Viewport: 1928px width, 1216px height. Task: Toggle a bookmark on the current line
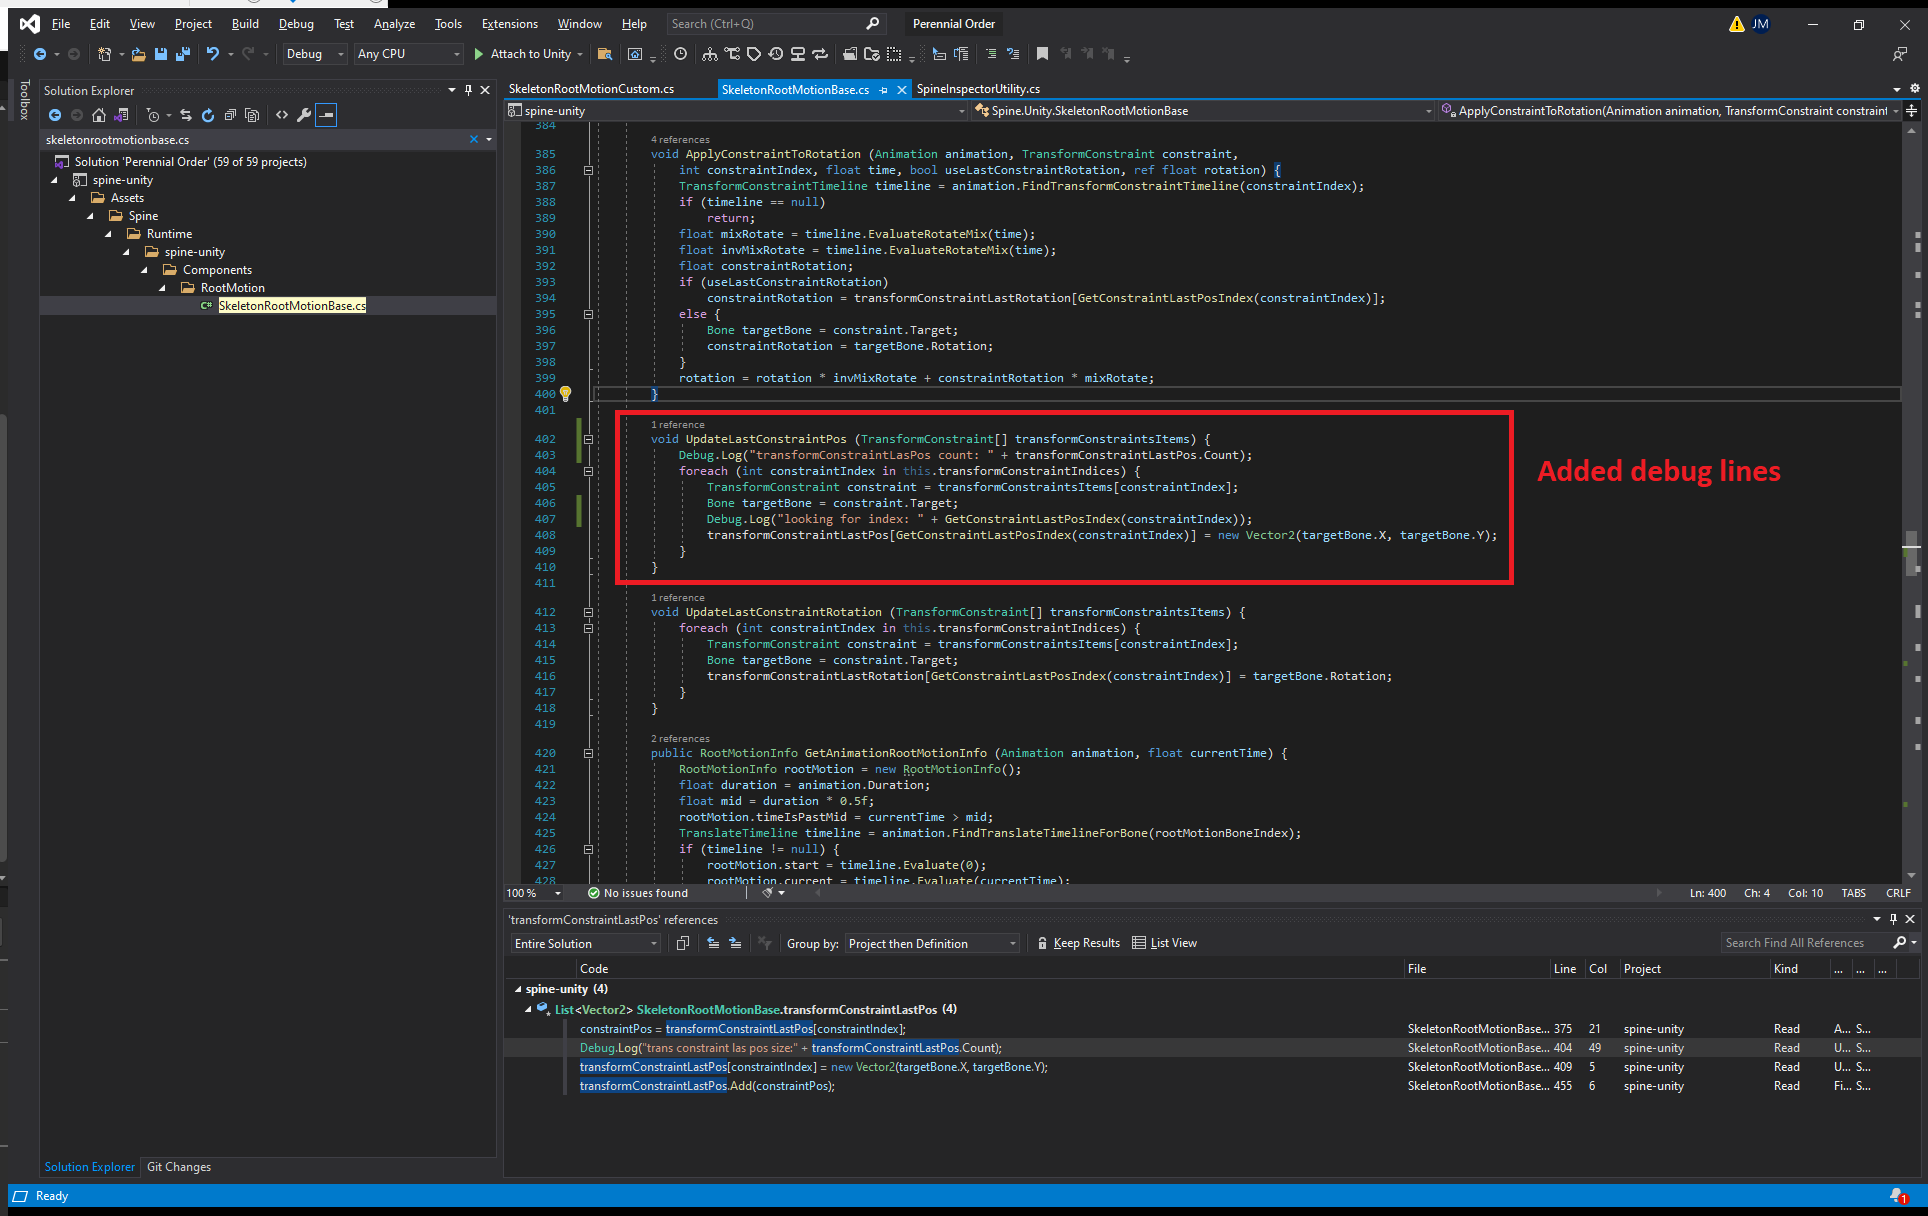coord(1043,55)
